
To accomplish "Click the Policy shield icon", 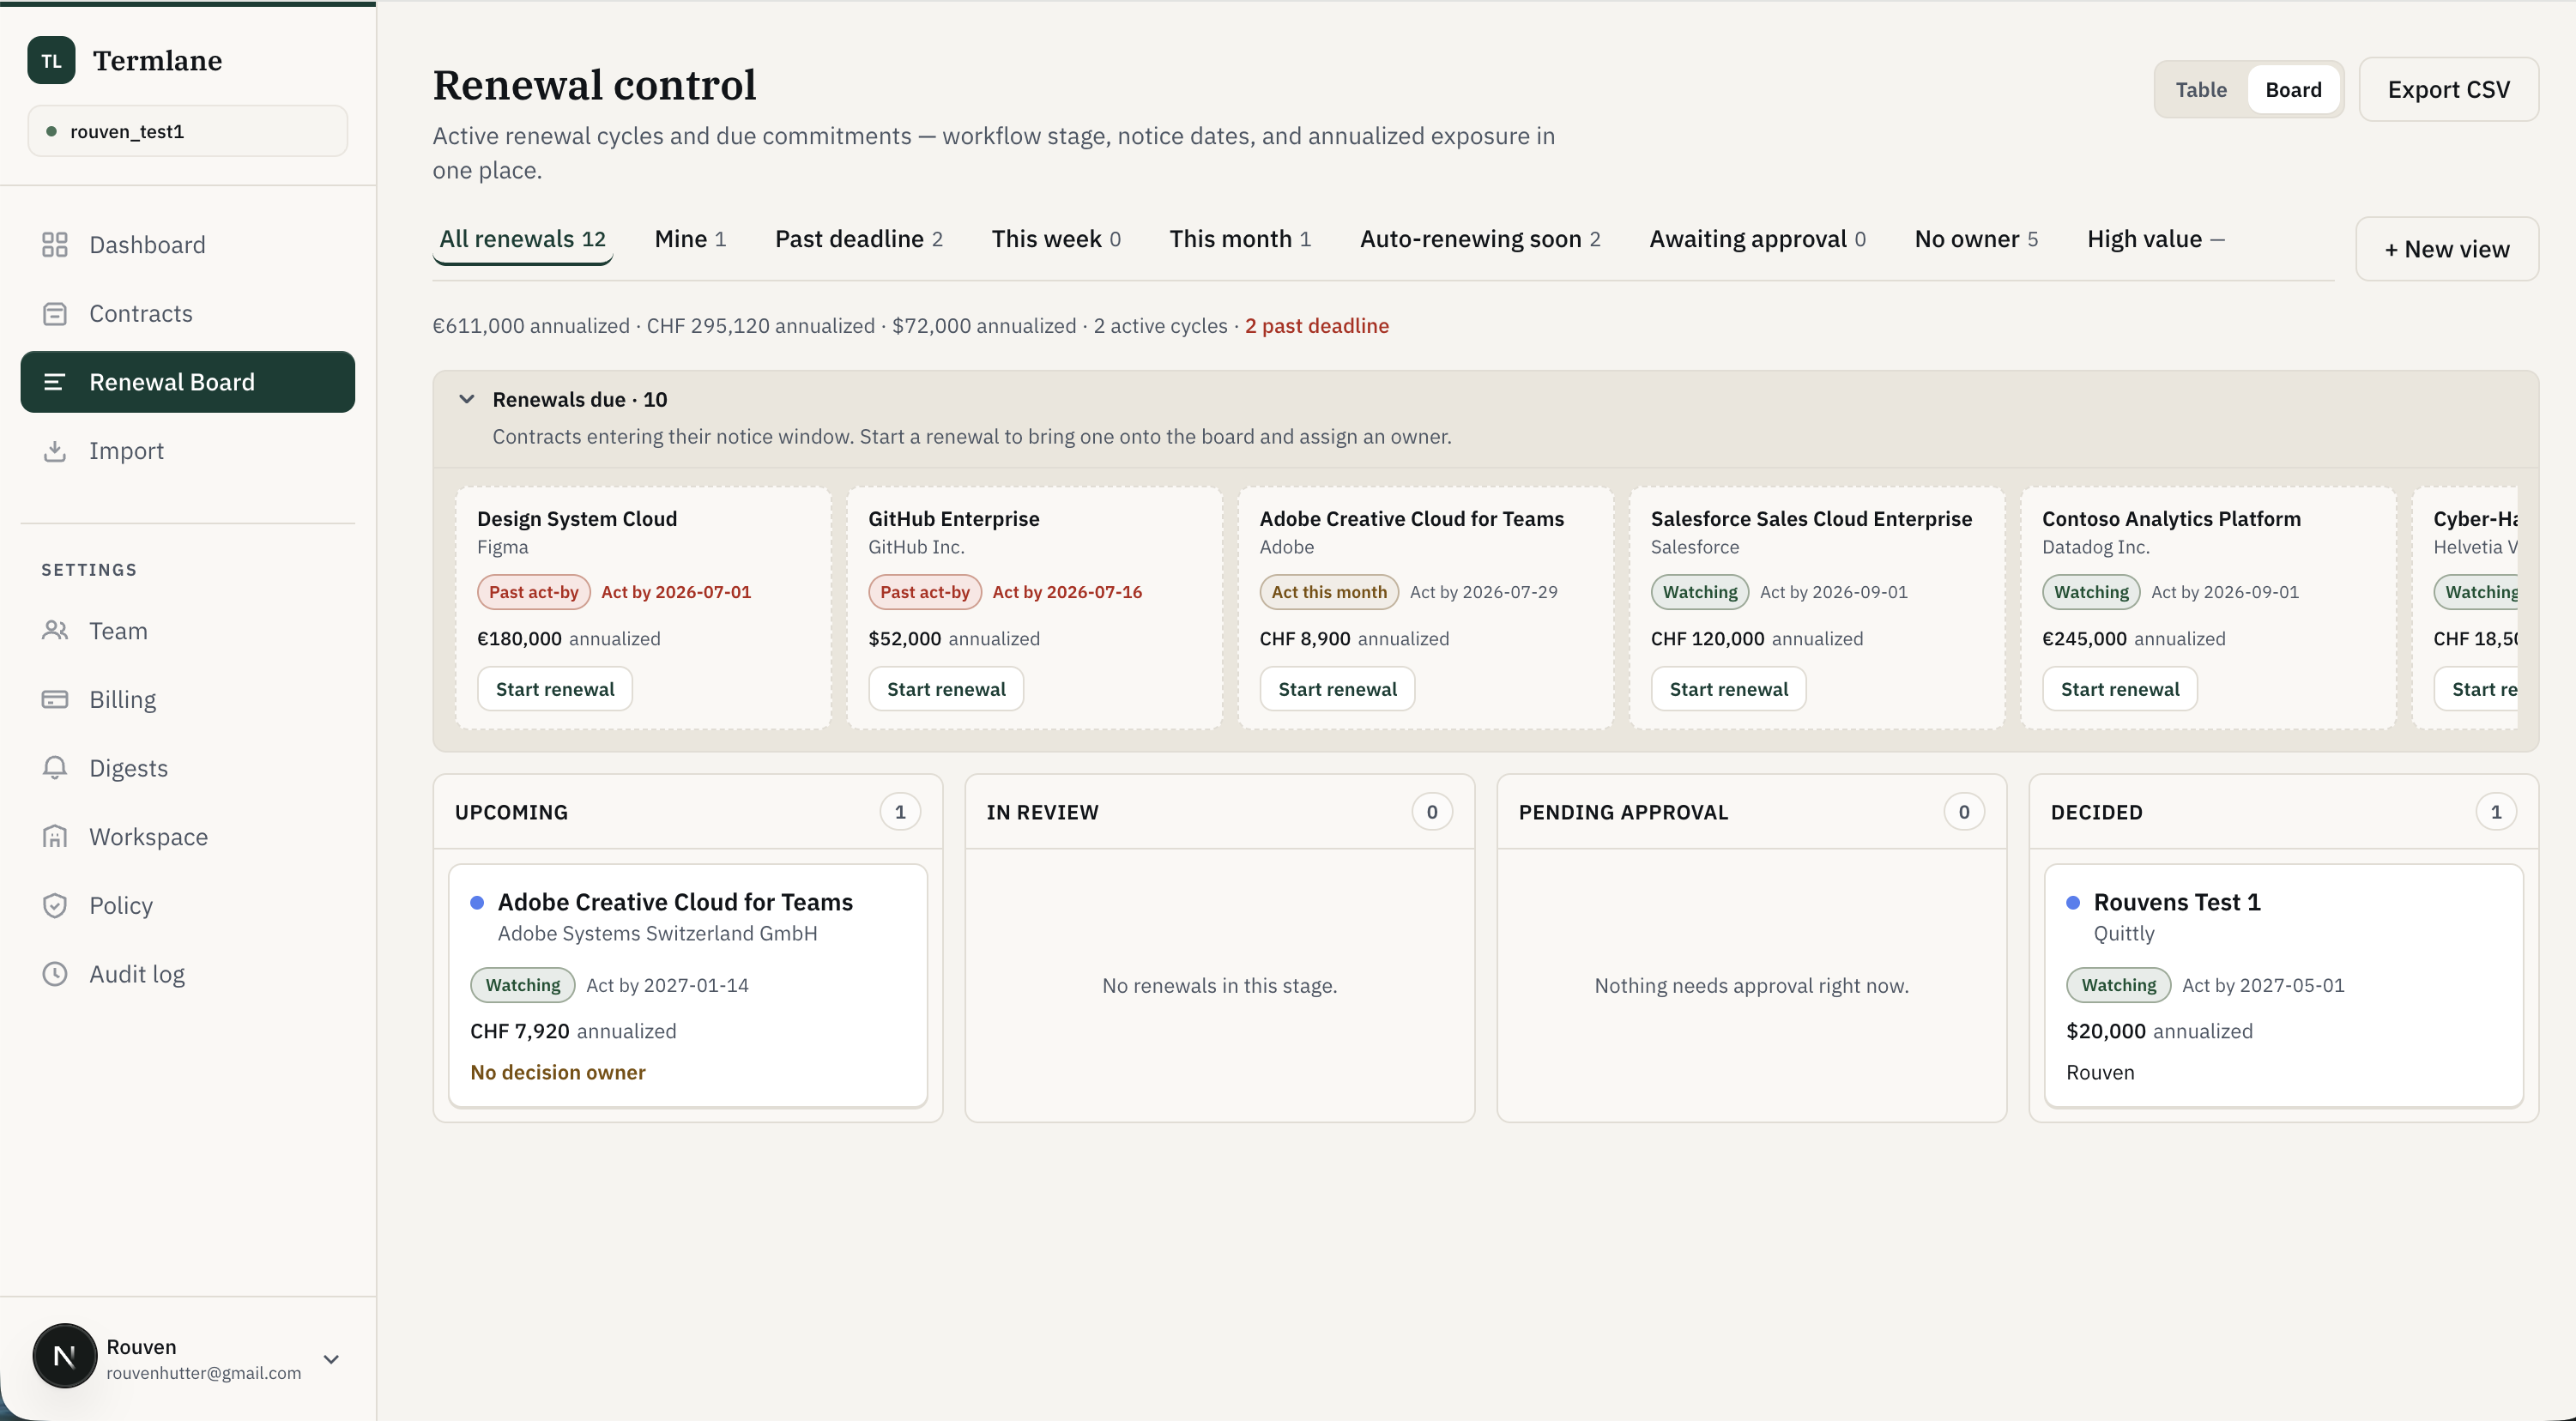I will coord(55,906).
